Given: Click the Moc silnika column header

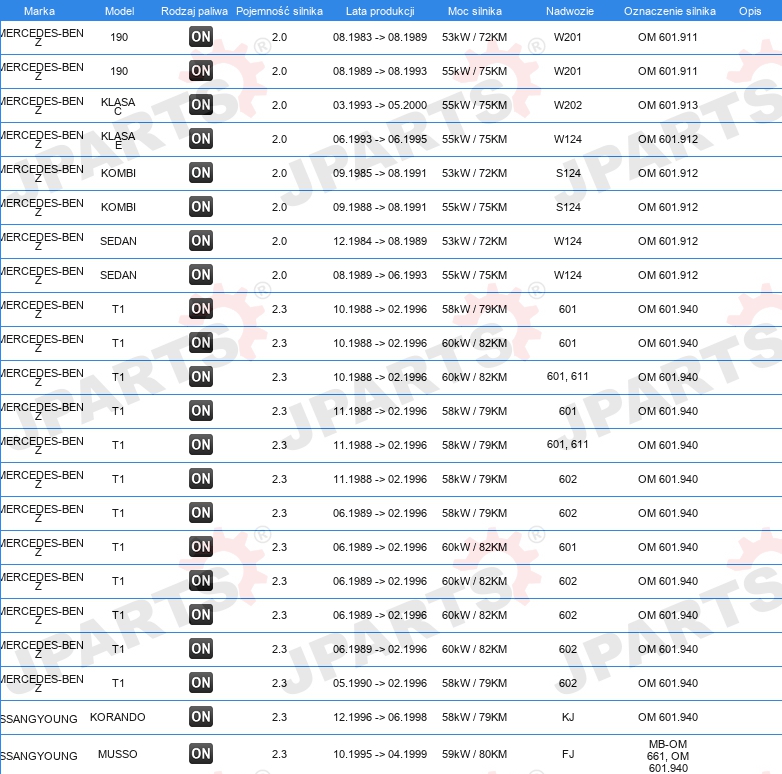Looking at the screenshot, I should click(475, 11).
